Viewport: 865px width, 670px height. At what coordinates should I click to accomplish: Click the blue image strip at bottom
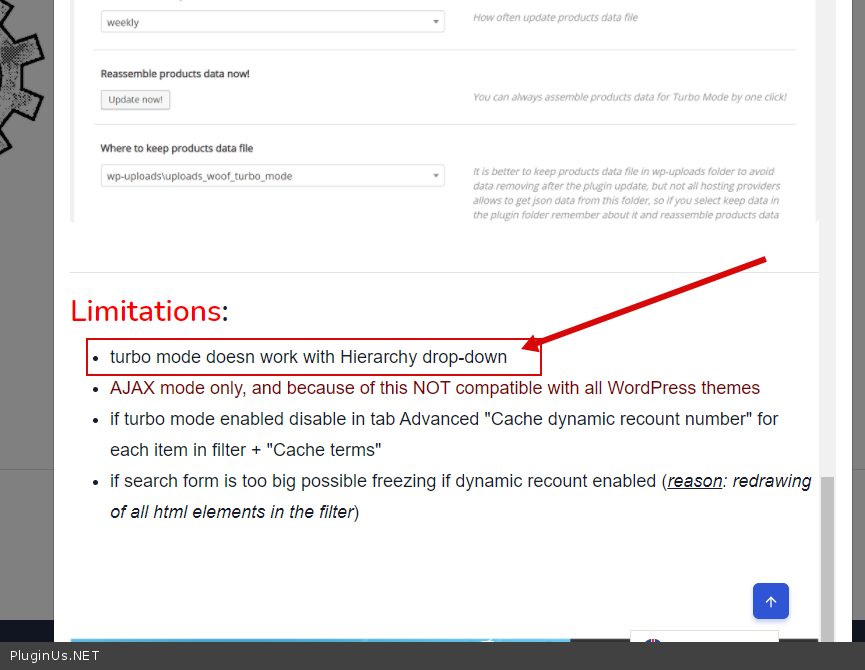click(x=320, y=639)
